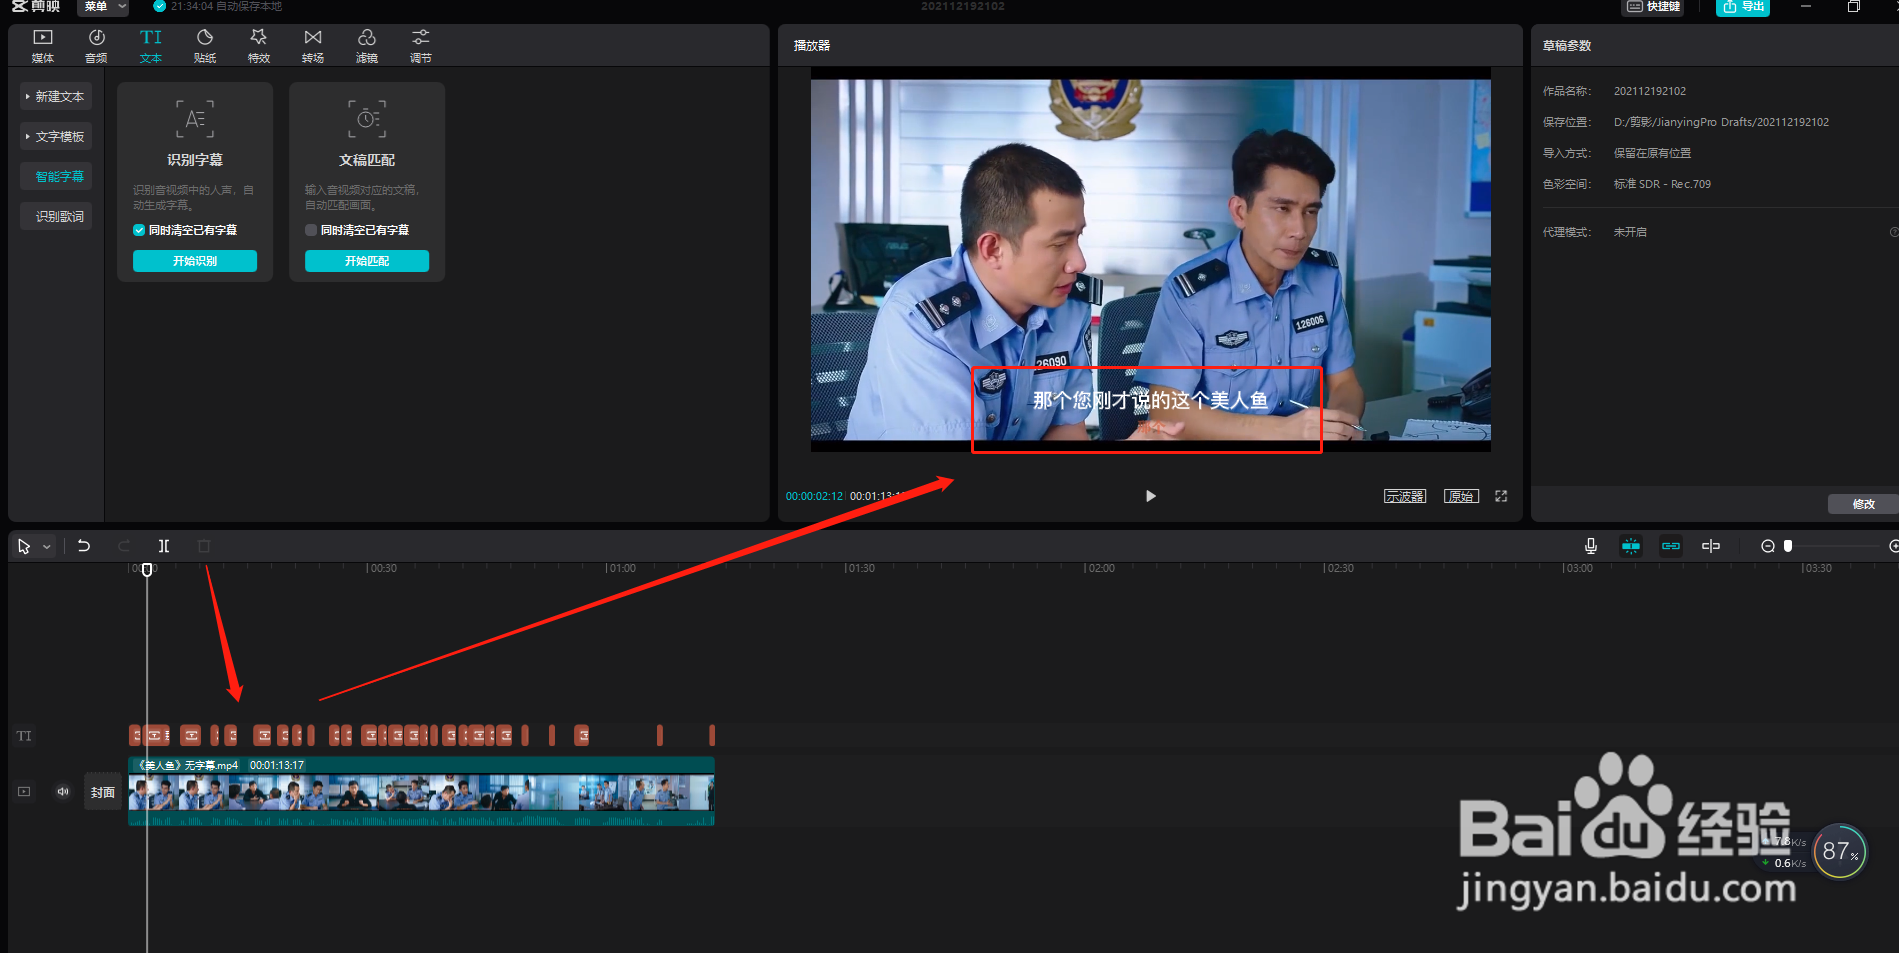Viewport: 1899px width, 953px height.
Task: Toggle preview axis icon
Action: click(x=1711, y=546)
